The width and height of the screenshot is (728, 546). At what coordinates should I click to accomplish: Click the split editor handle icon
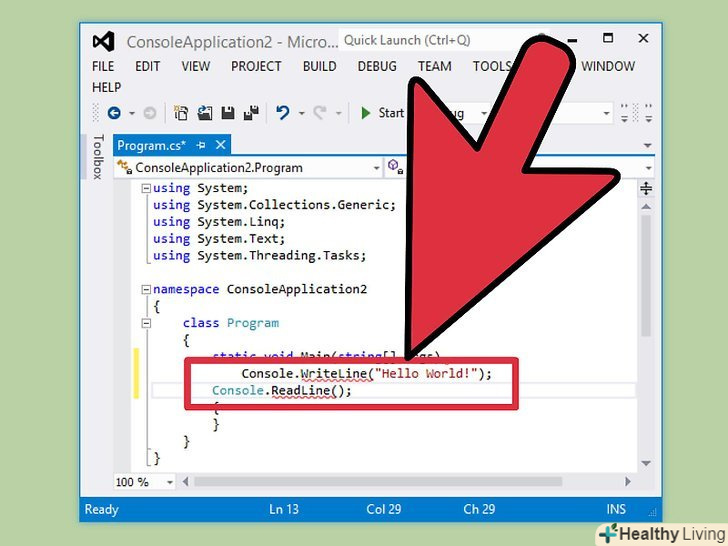point(646,188)
